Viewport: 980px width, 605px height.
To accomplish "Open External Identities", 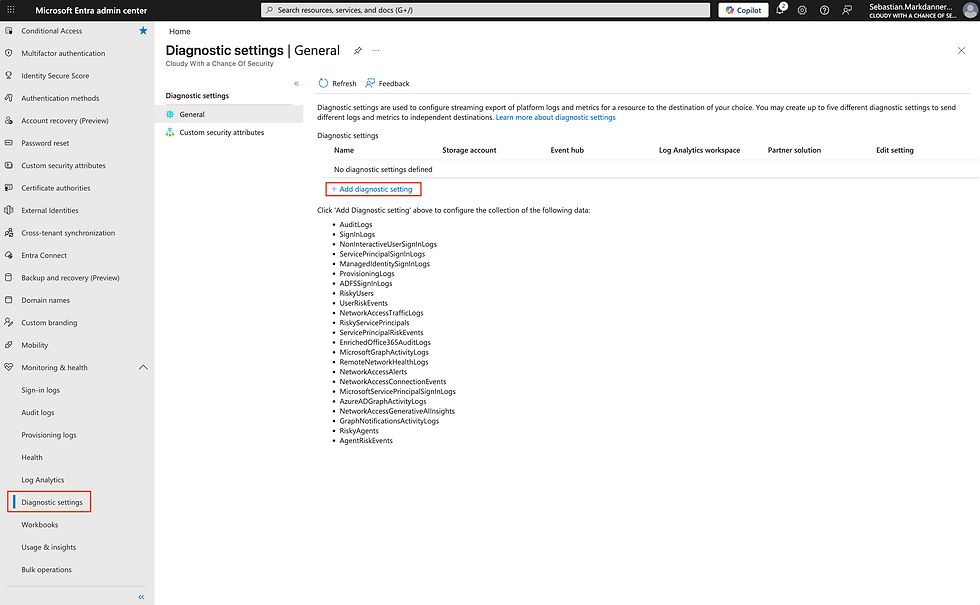I will click(x=50, y=211).
